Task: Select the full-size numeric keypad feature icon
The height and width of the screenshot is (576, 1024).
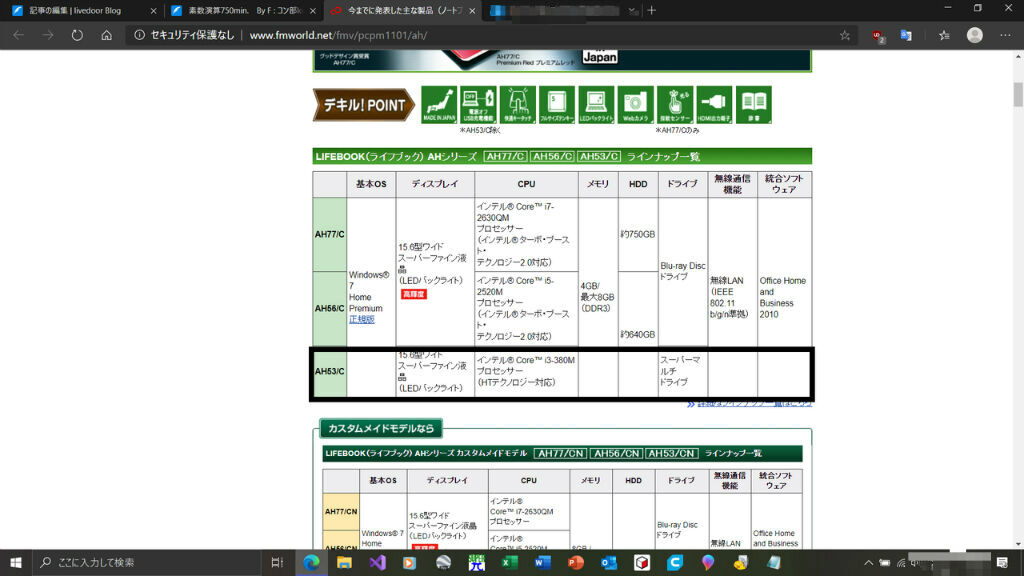Action: tap(557, 104)
